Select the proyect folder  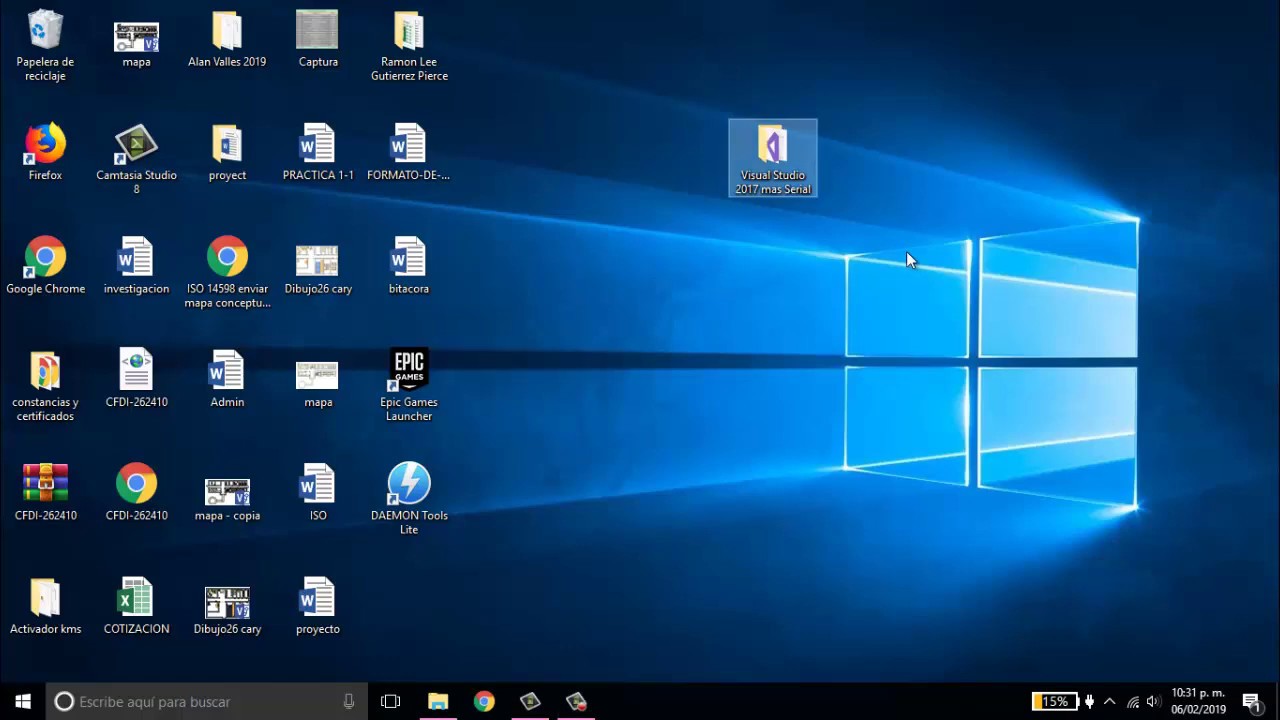[x=227, y=152]
